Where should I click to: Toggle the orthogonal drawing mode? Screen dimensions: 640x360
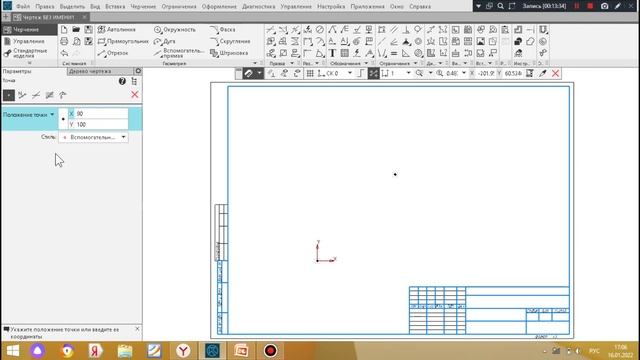coord(360,73)
